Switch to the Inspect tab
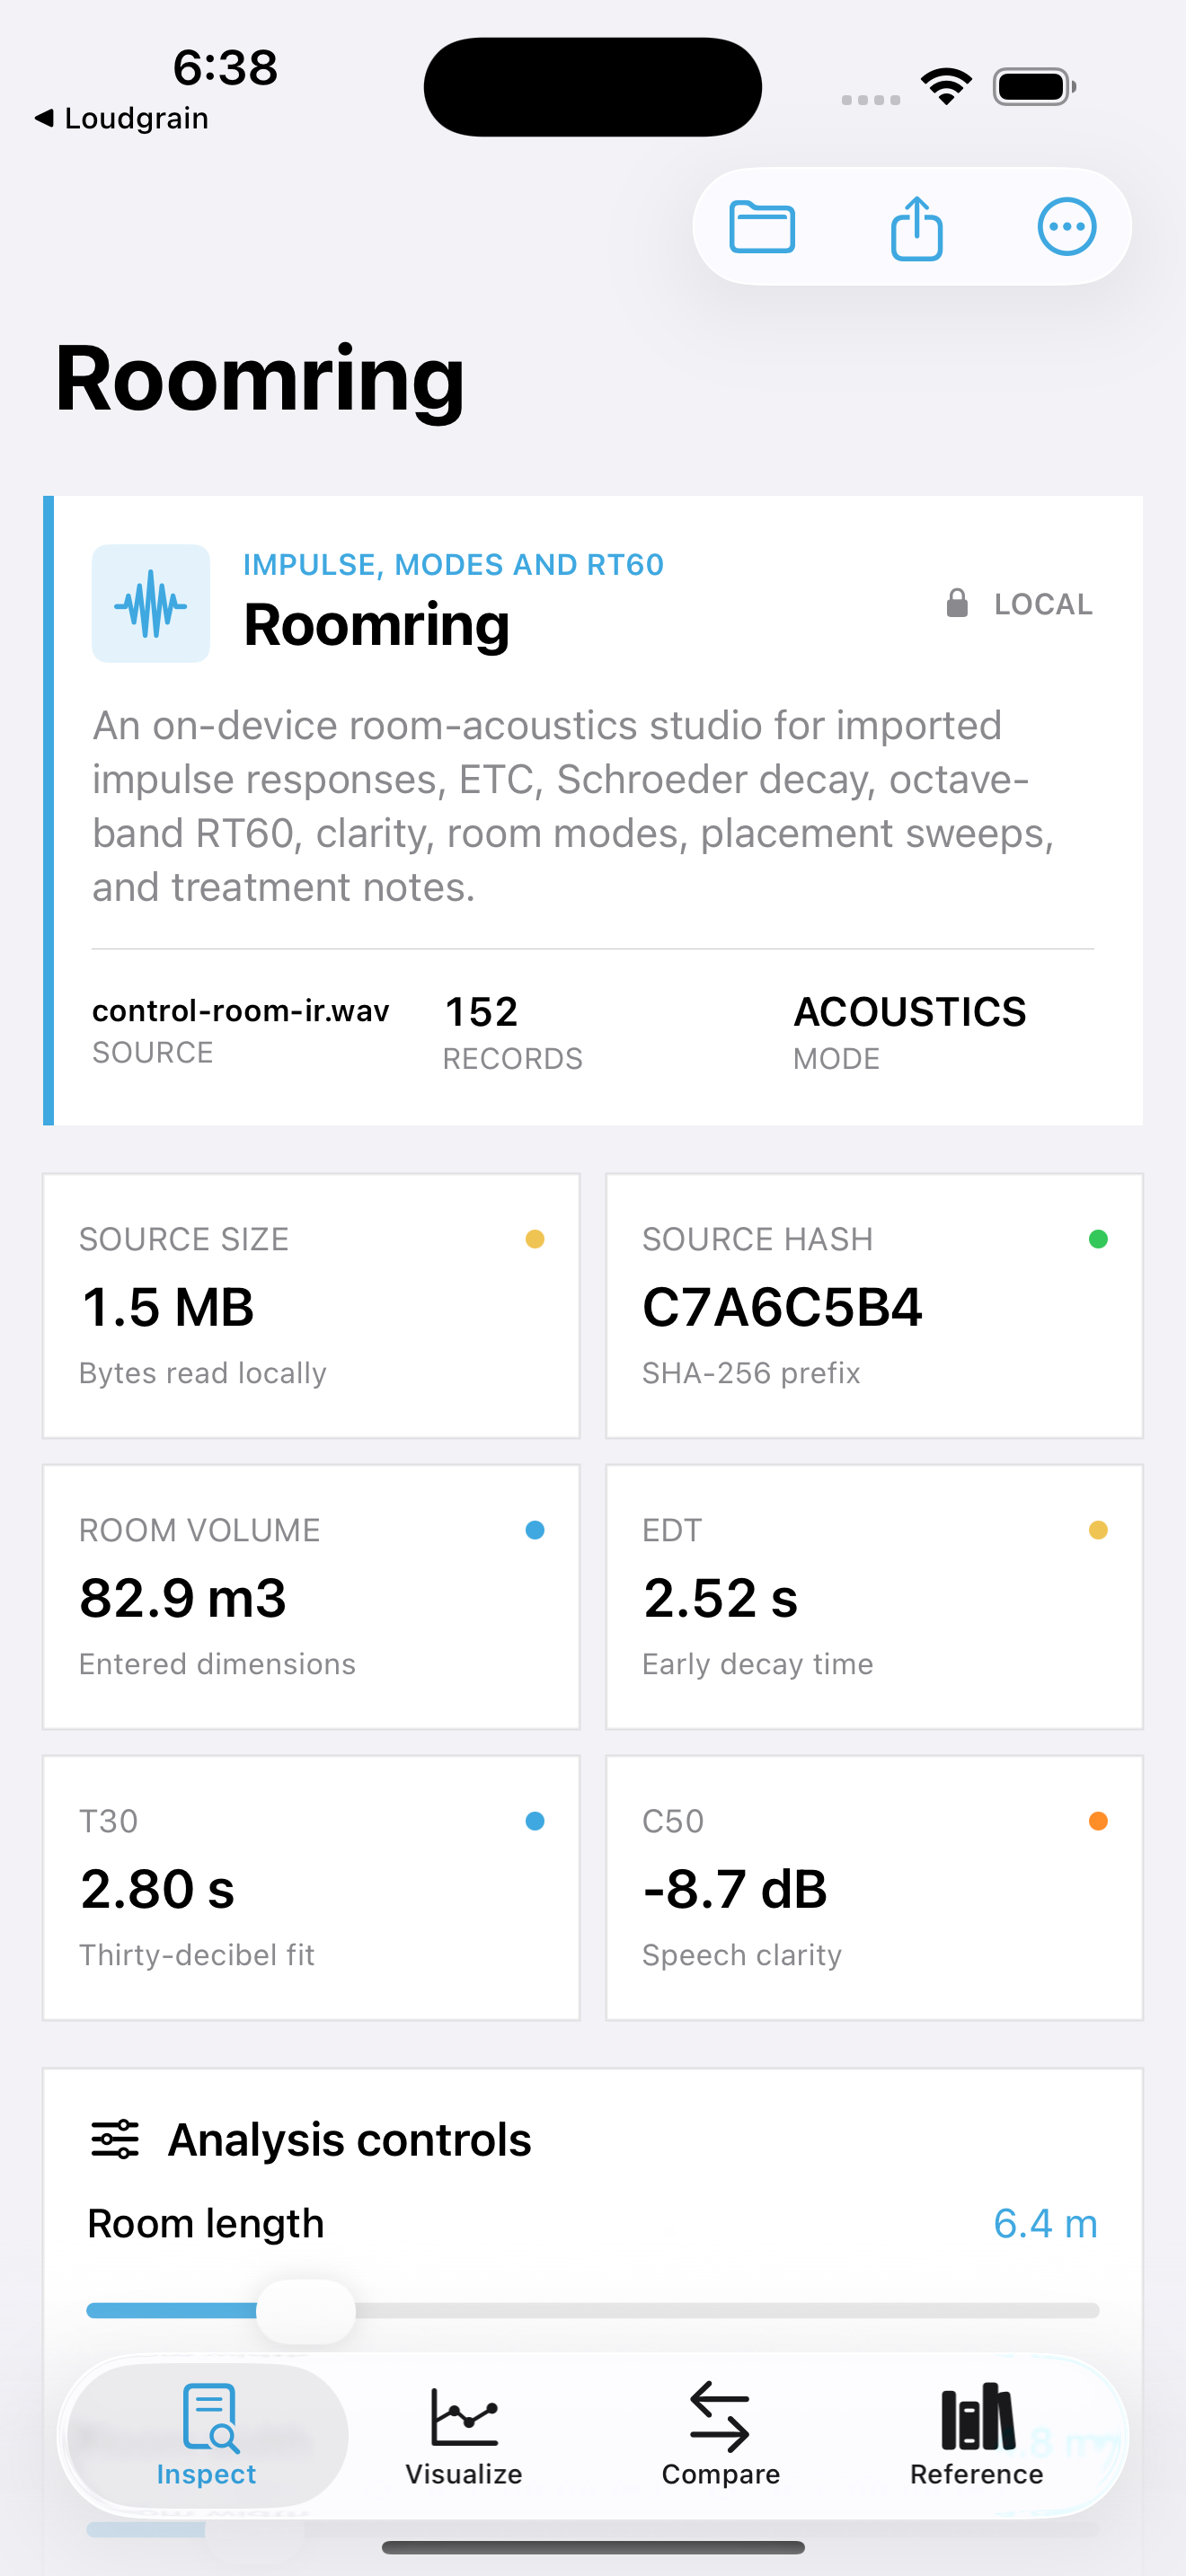This screenshot has height=2576, width=1186. click(207, 2435)
